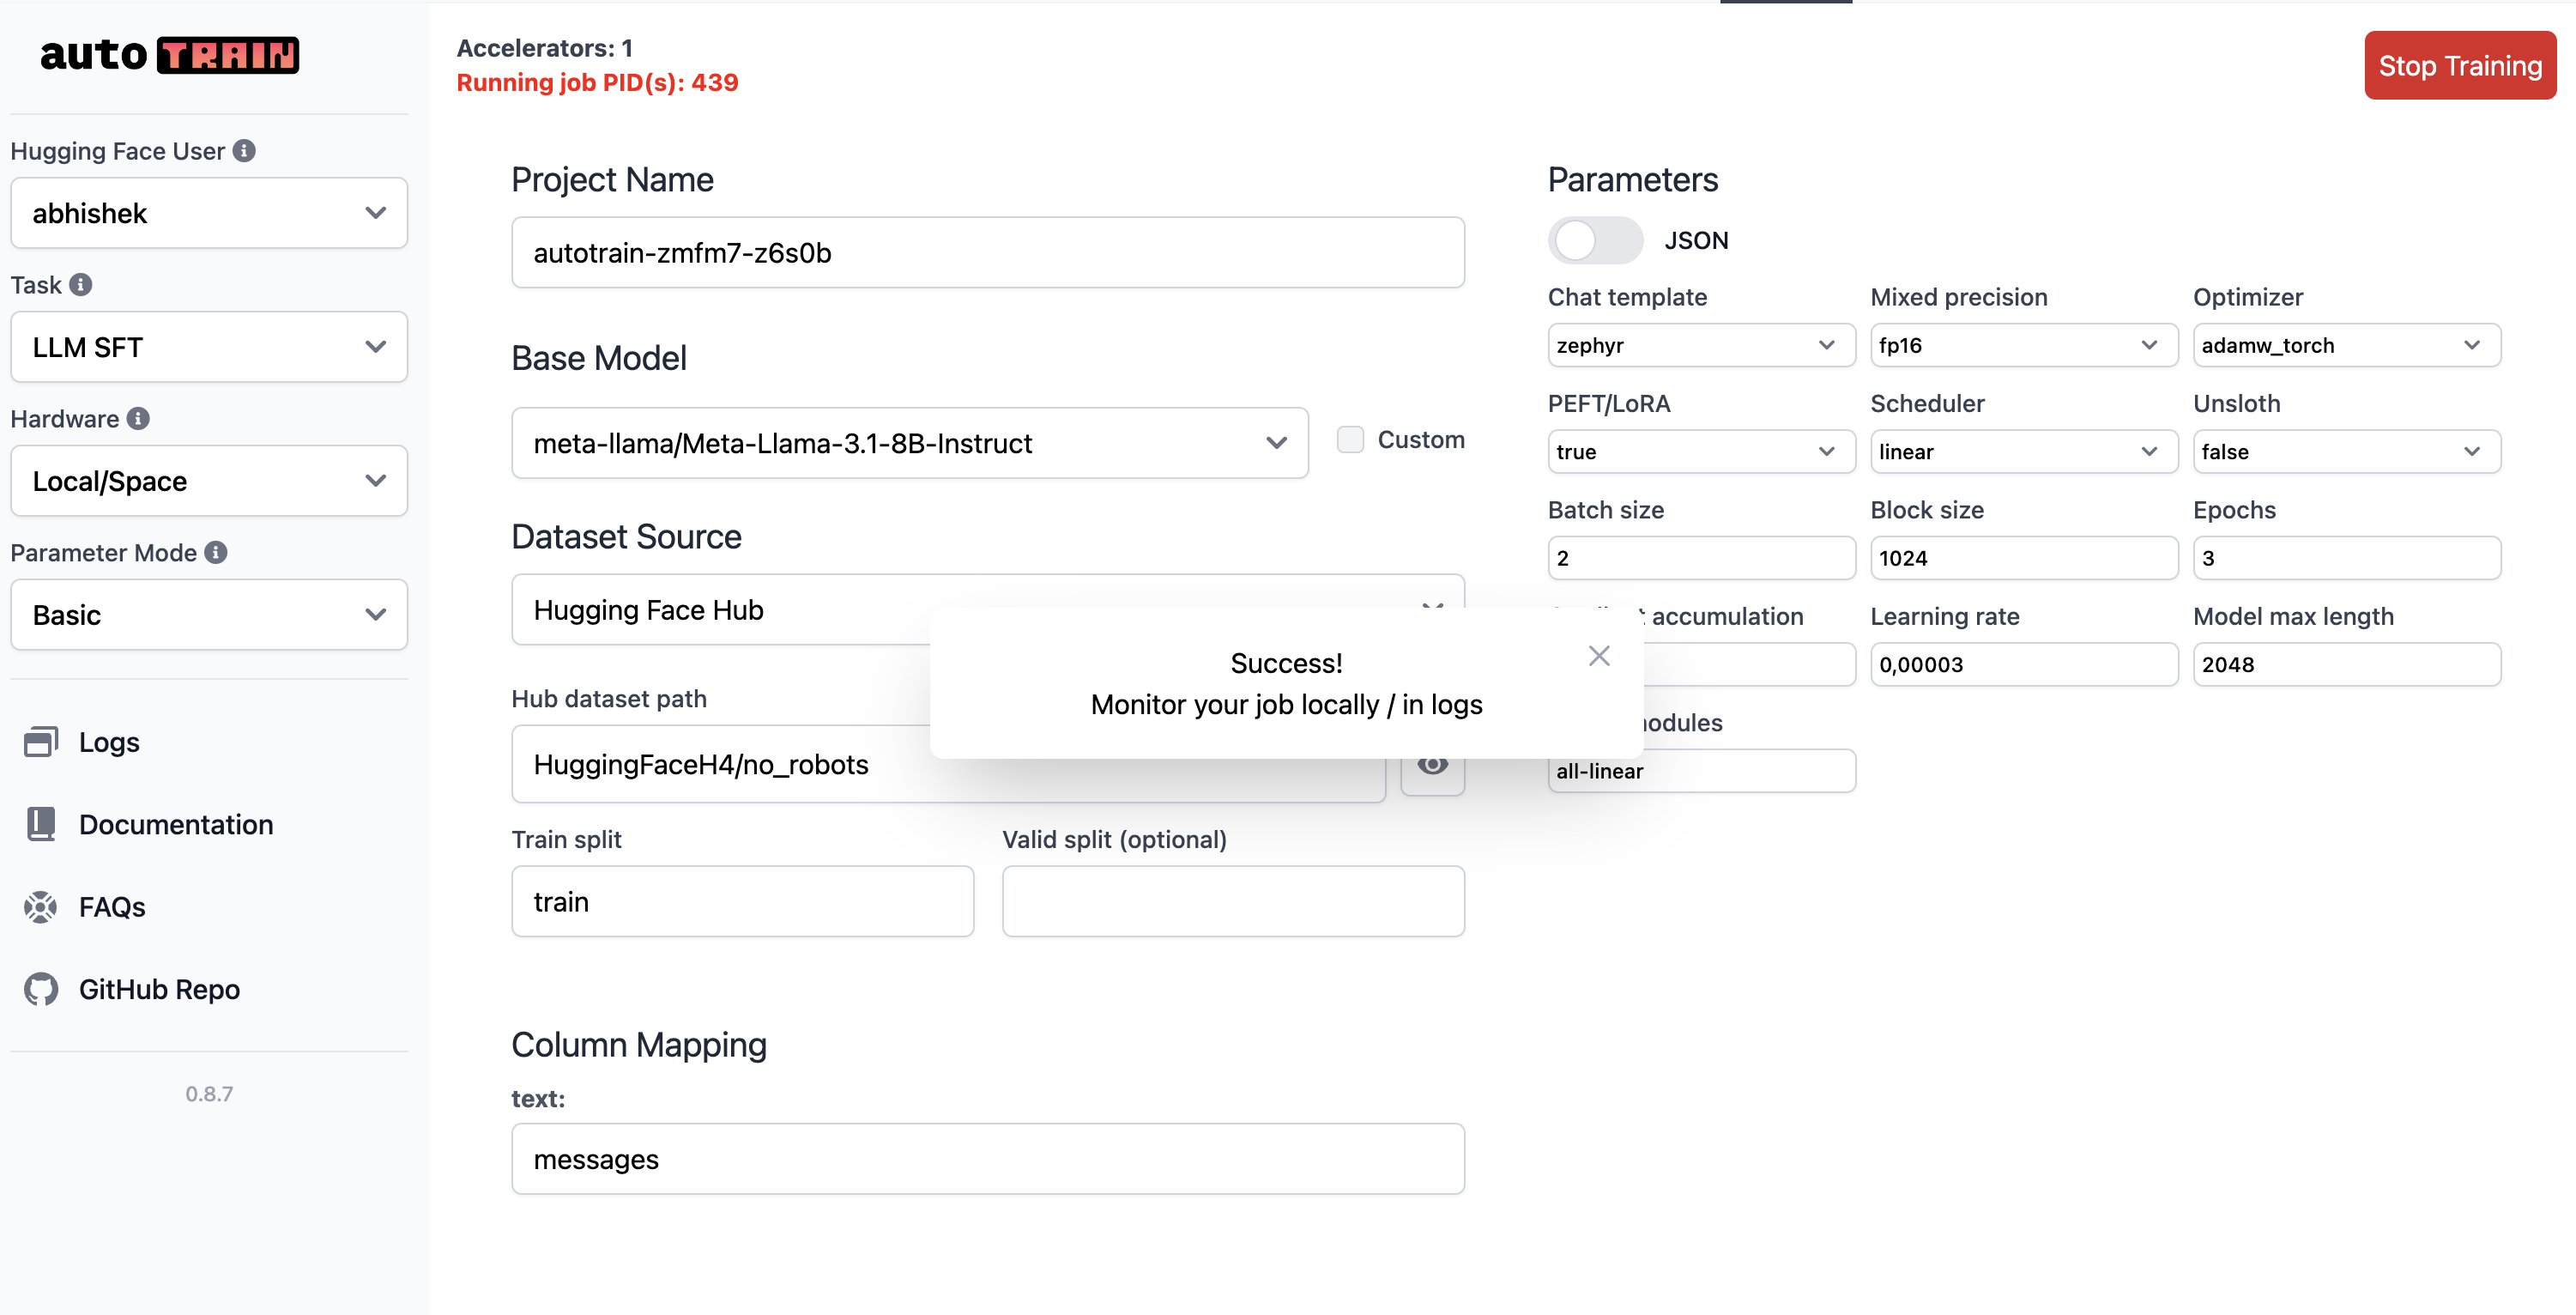The width and height of the screenshot is (2576, 1315).
Task: Click the GitHub octocat icon
Action: click(41, 989)
